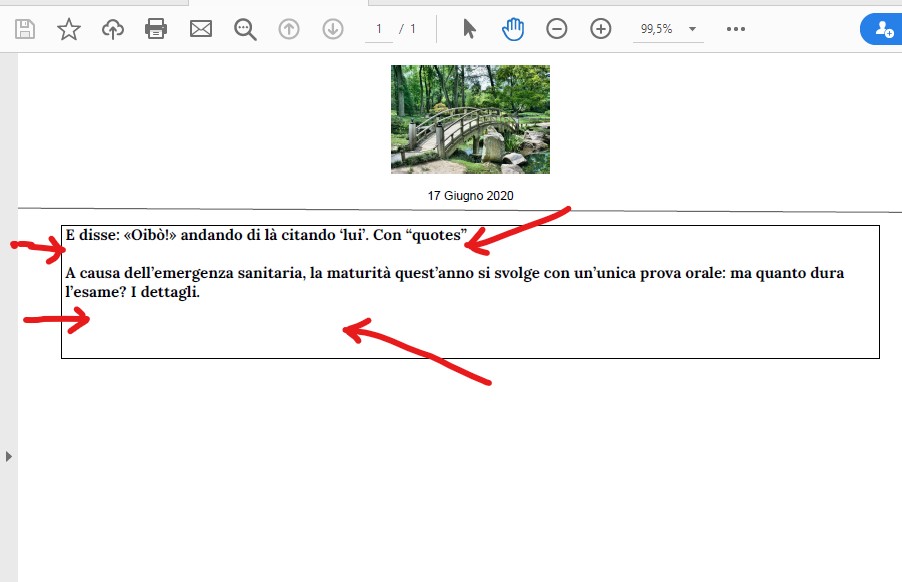Activate the Selection arrow tool
902x582 pixels.
pos(469,29)
